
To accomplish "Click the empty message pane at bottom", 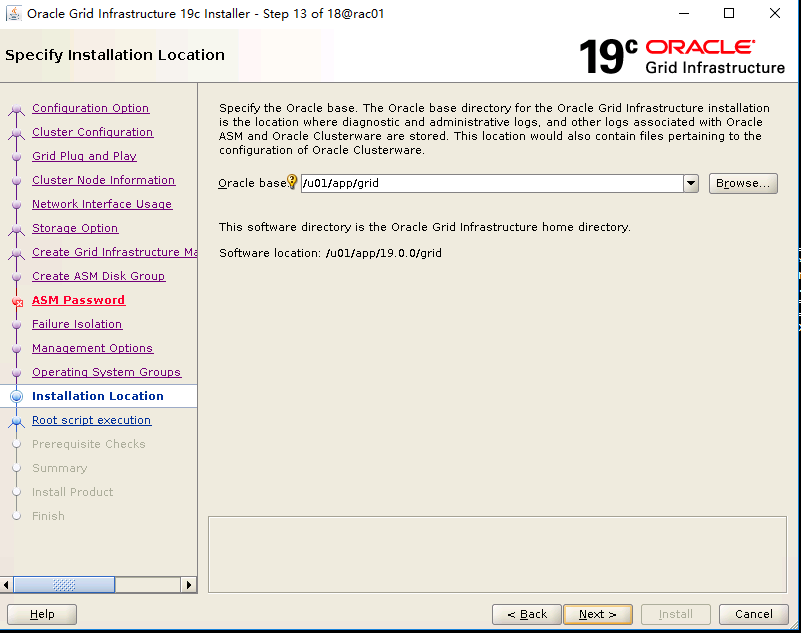I will tap(497, 554).
